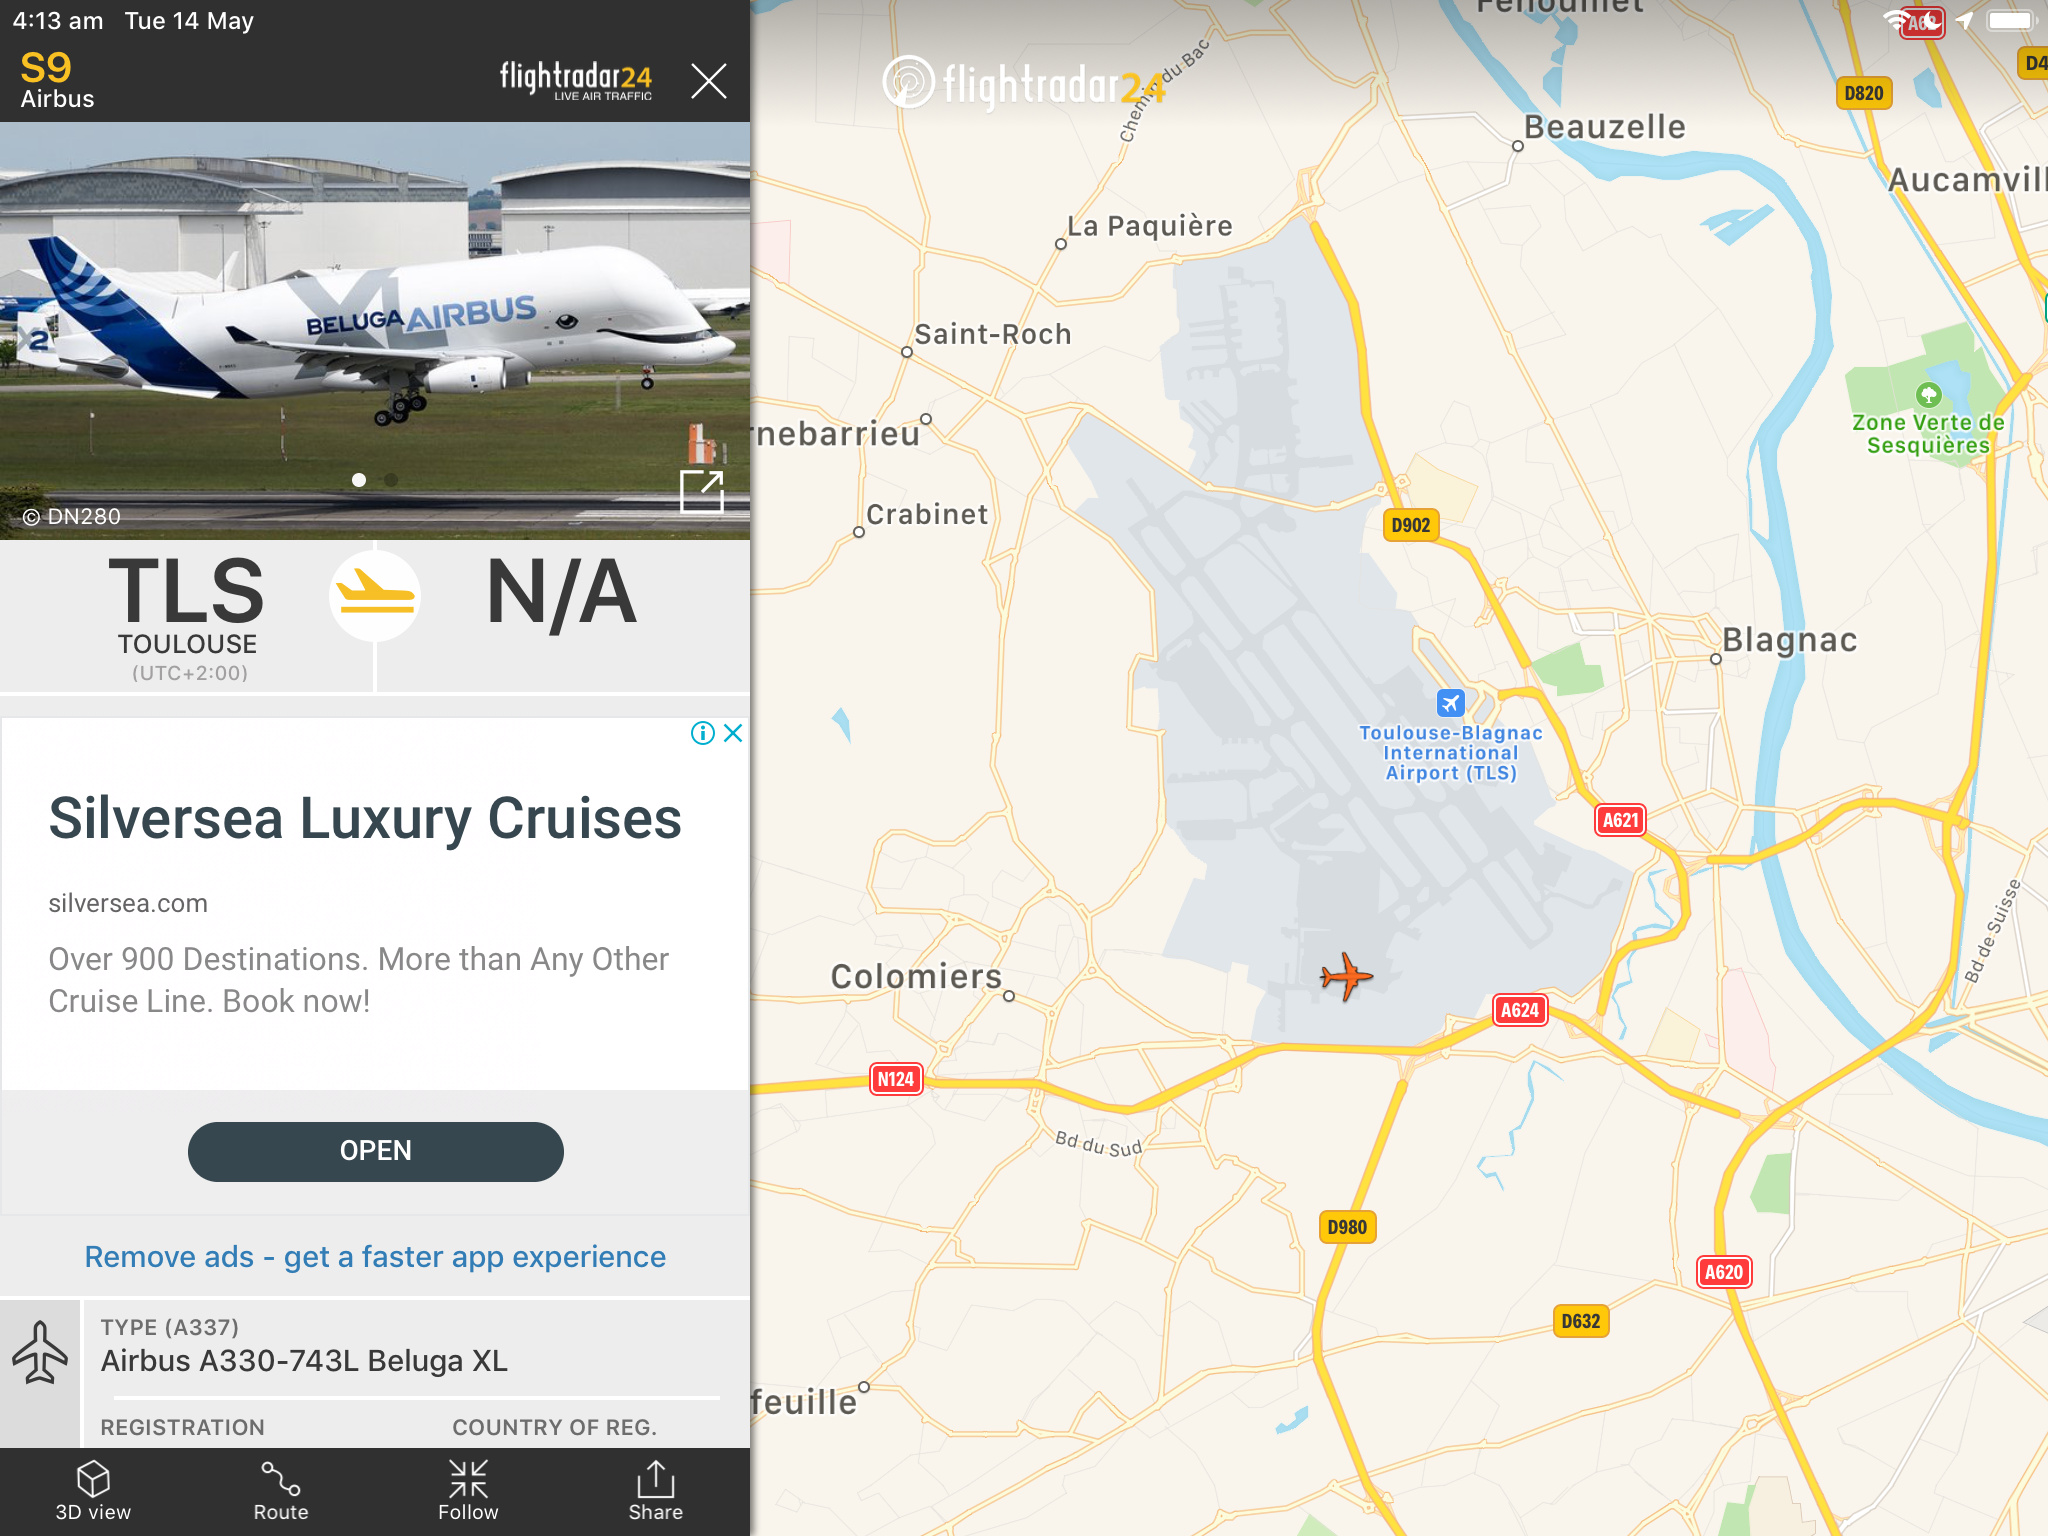Follow the Remove ads link
Viewport: 2048px width, 1536px height.
coord(375,1257)
